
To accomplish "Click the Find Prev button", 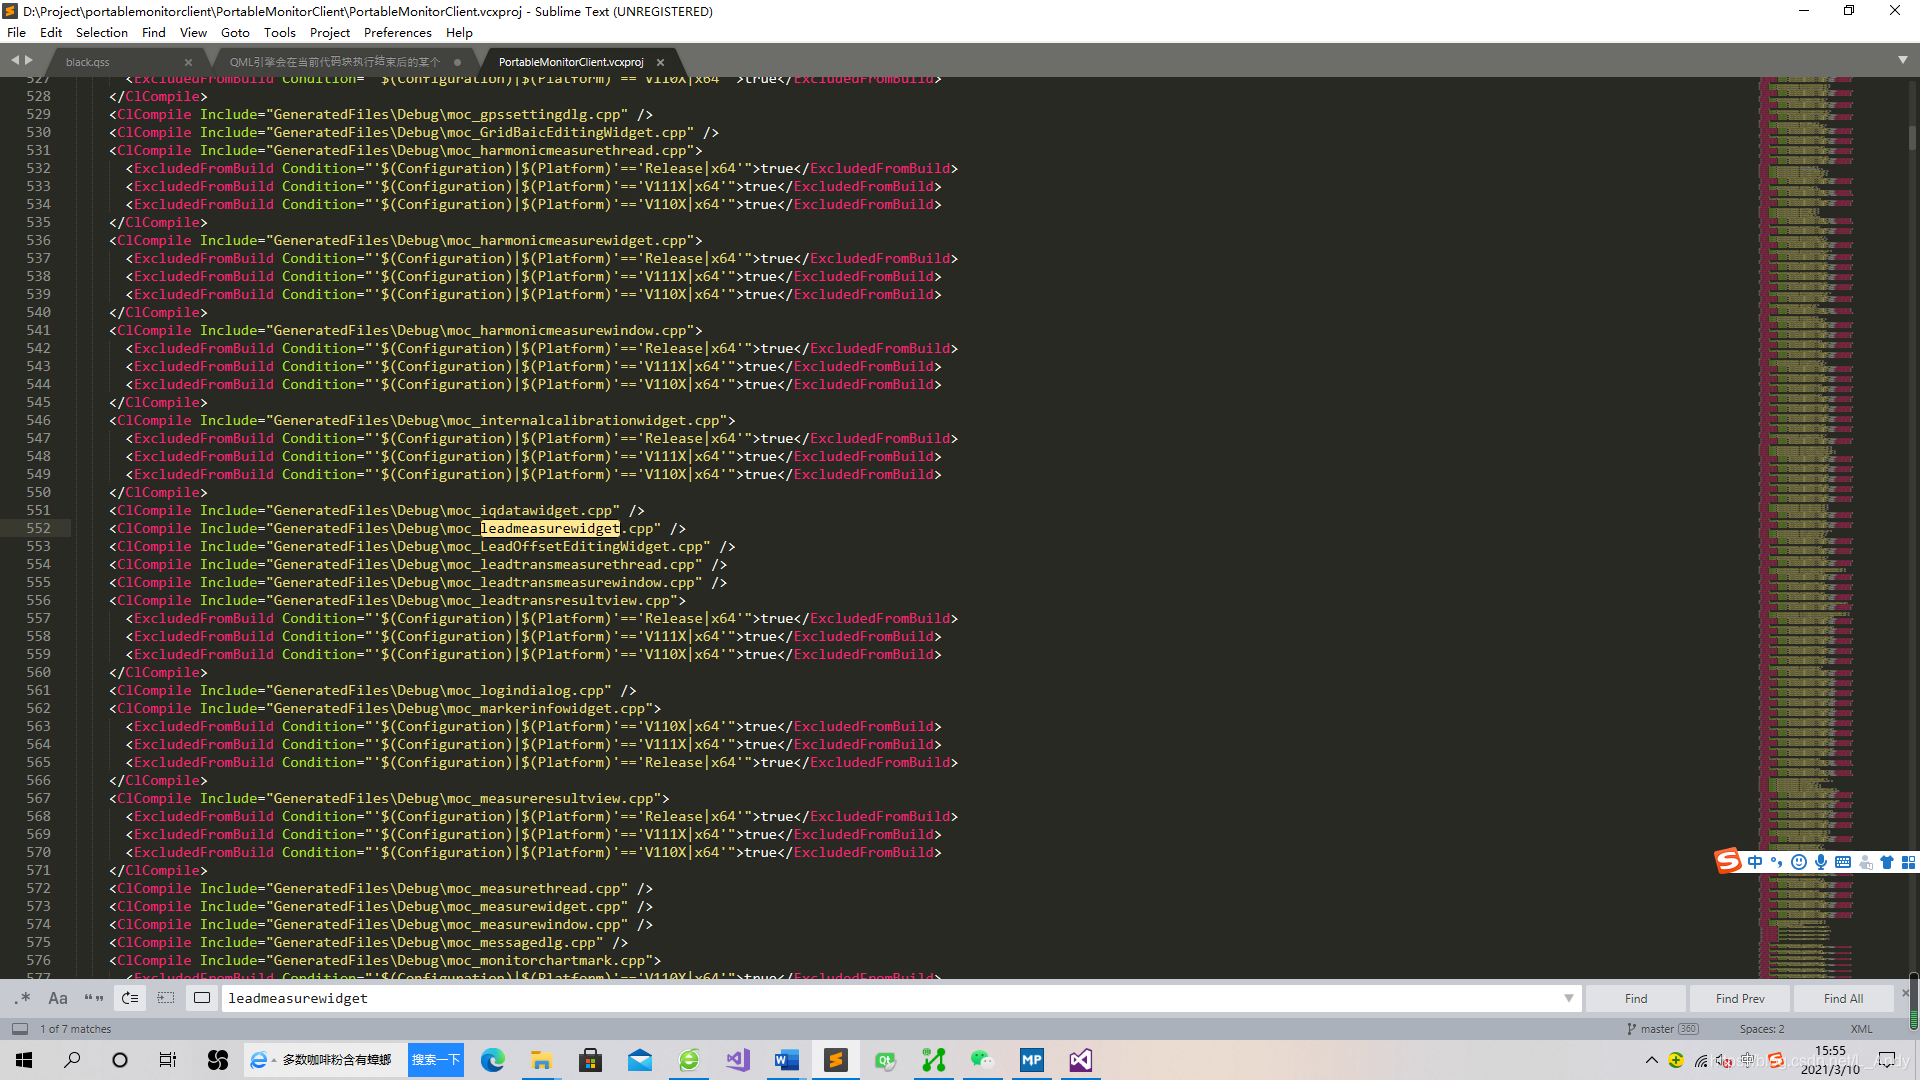I will [x=1740, y=998].
